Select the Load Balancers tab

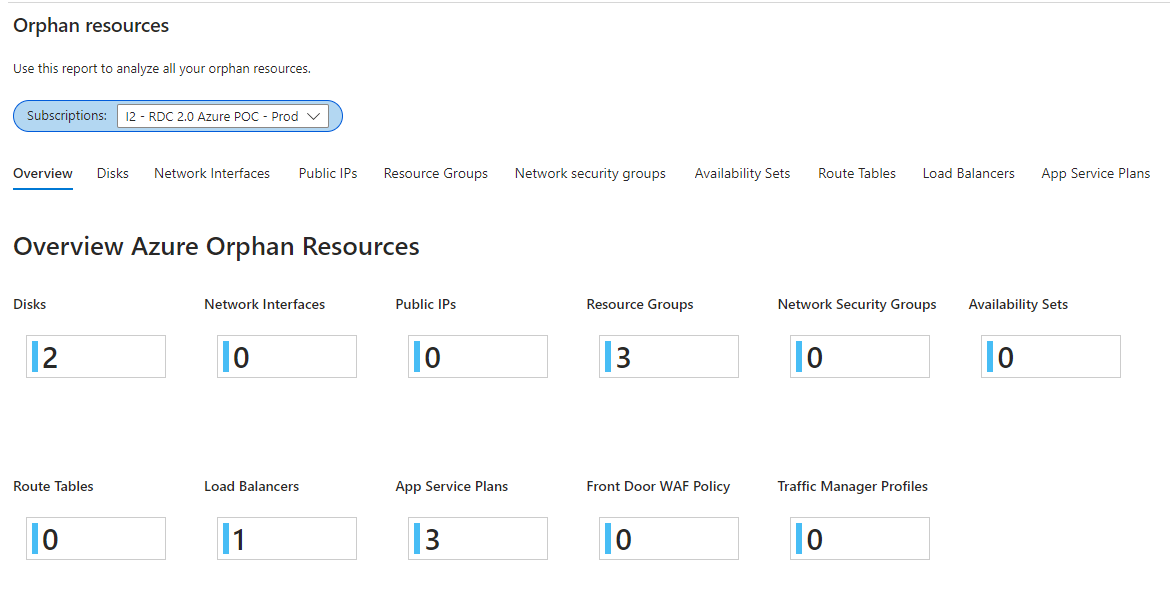click(969, 173)
